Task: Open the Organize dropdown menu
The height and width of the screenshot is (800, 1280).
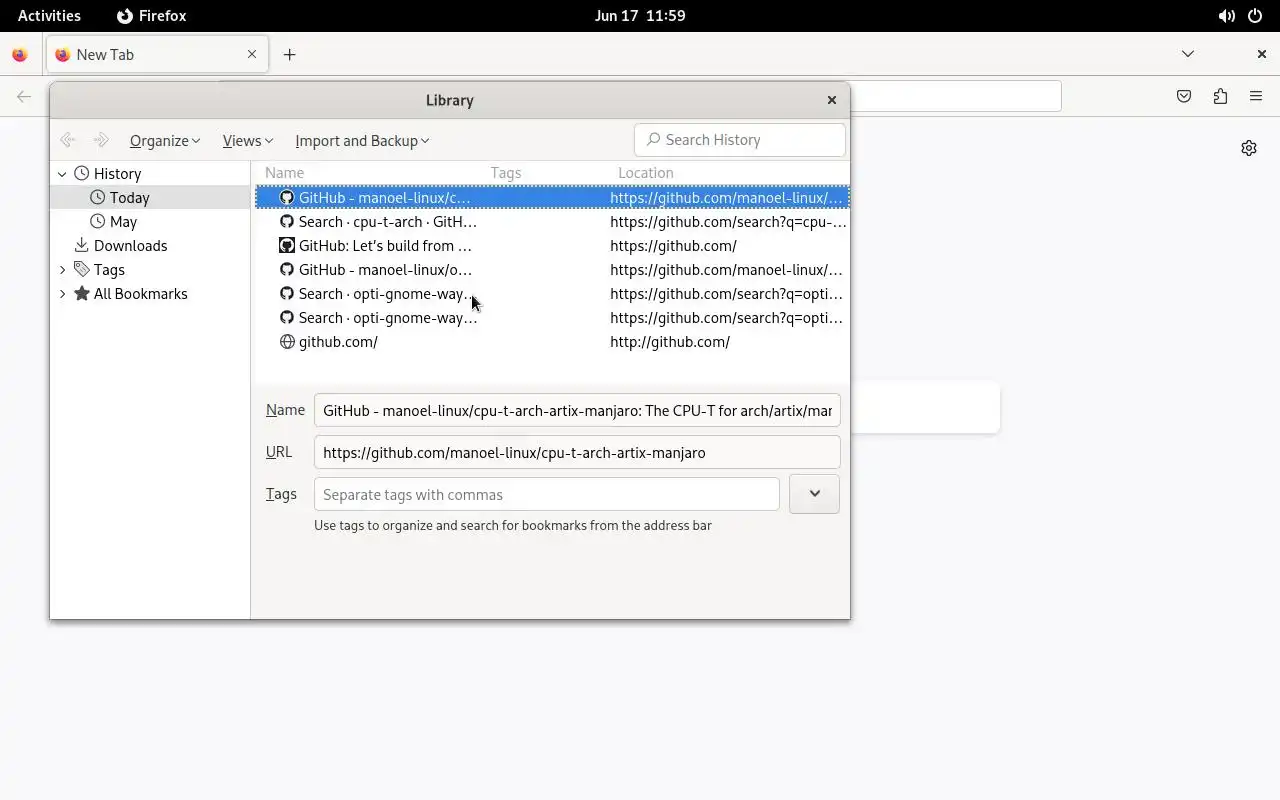Action: click(165, 141)
